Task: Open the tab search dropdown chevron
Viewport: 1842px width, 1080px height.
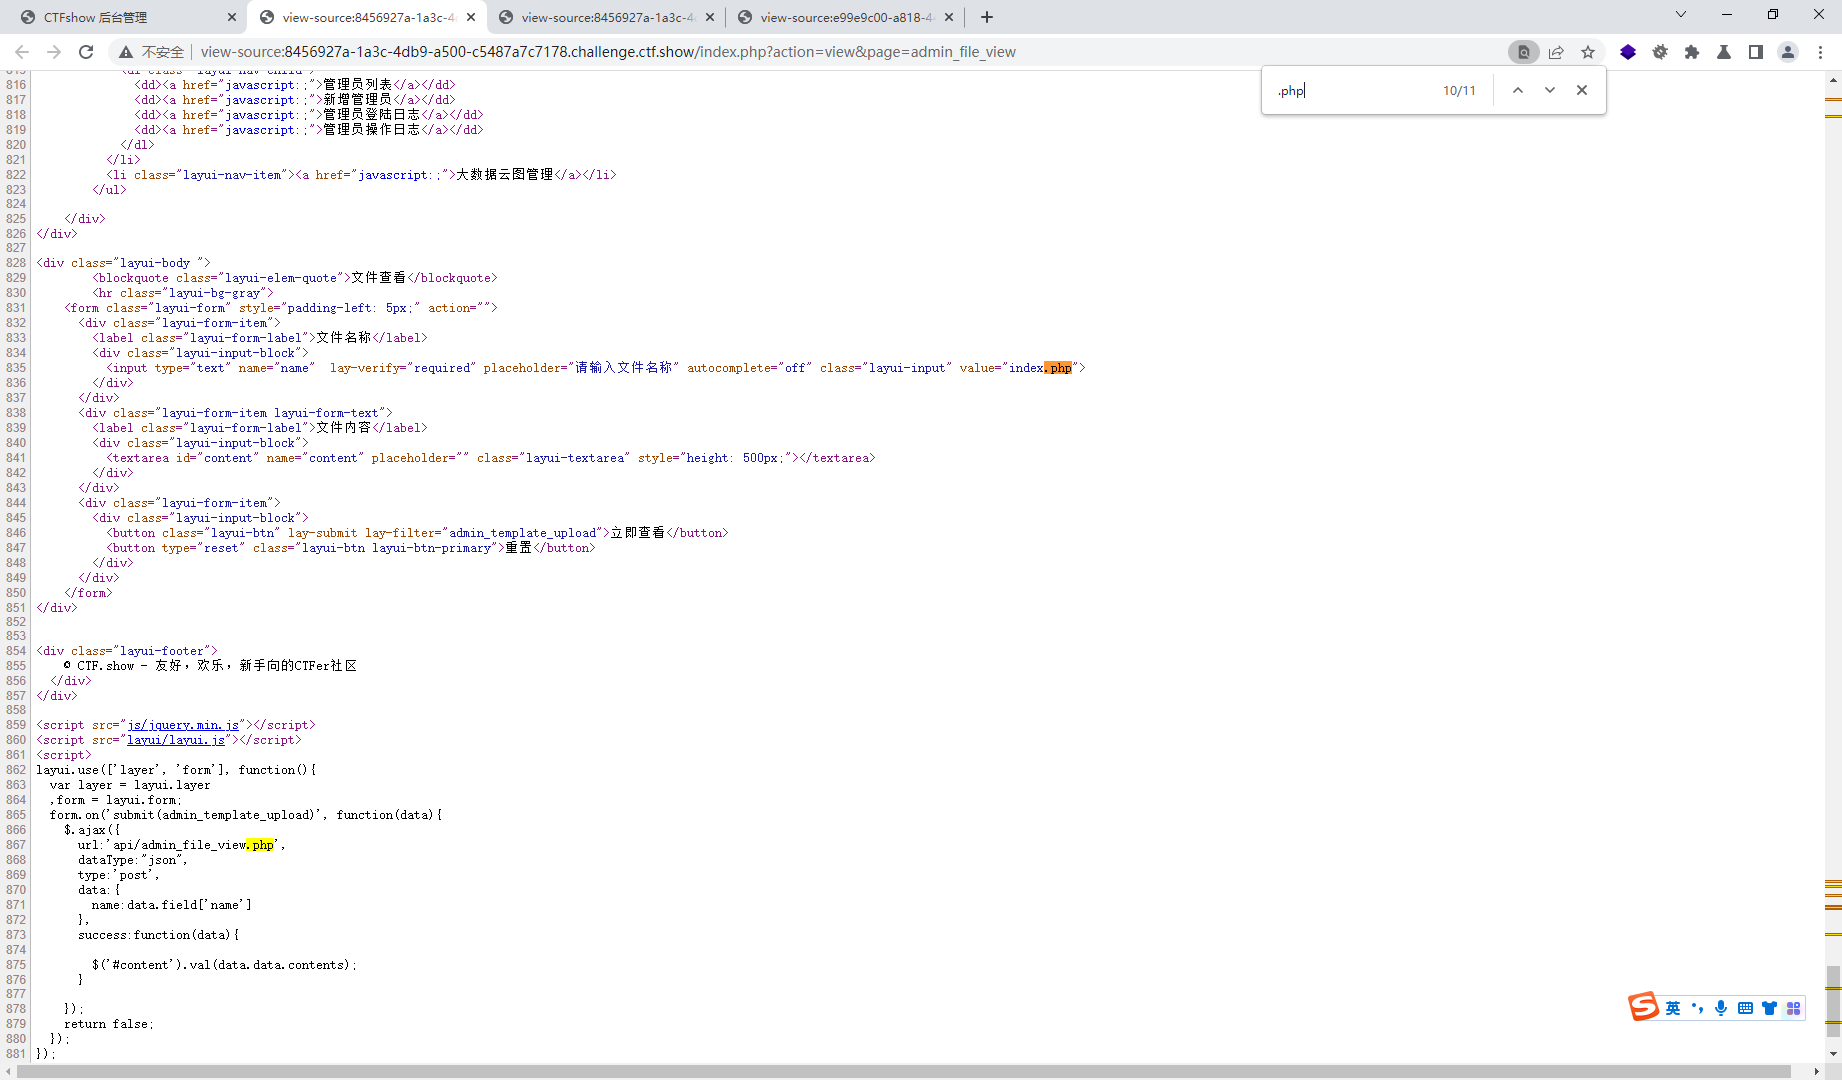Action: click(x=1681, y=14)
